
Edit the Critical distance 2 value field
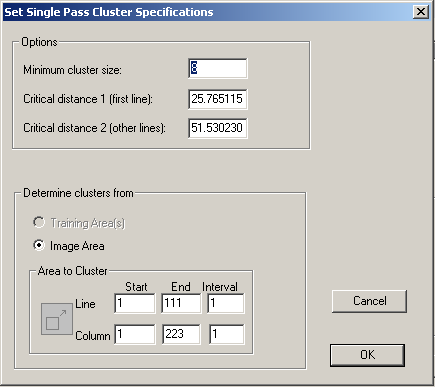pyautogui.click(x=218, y=128)
